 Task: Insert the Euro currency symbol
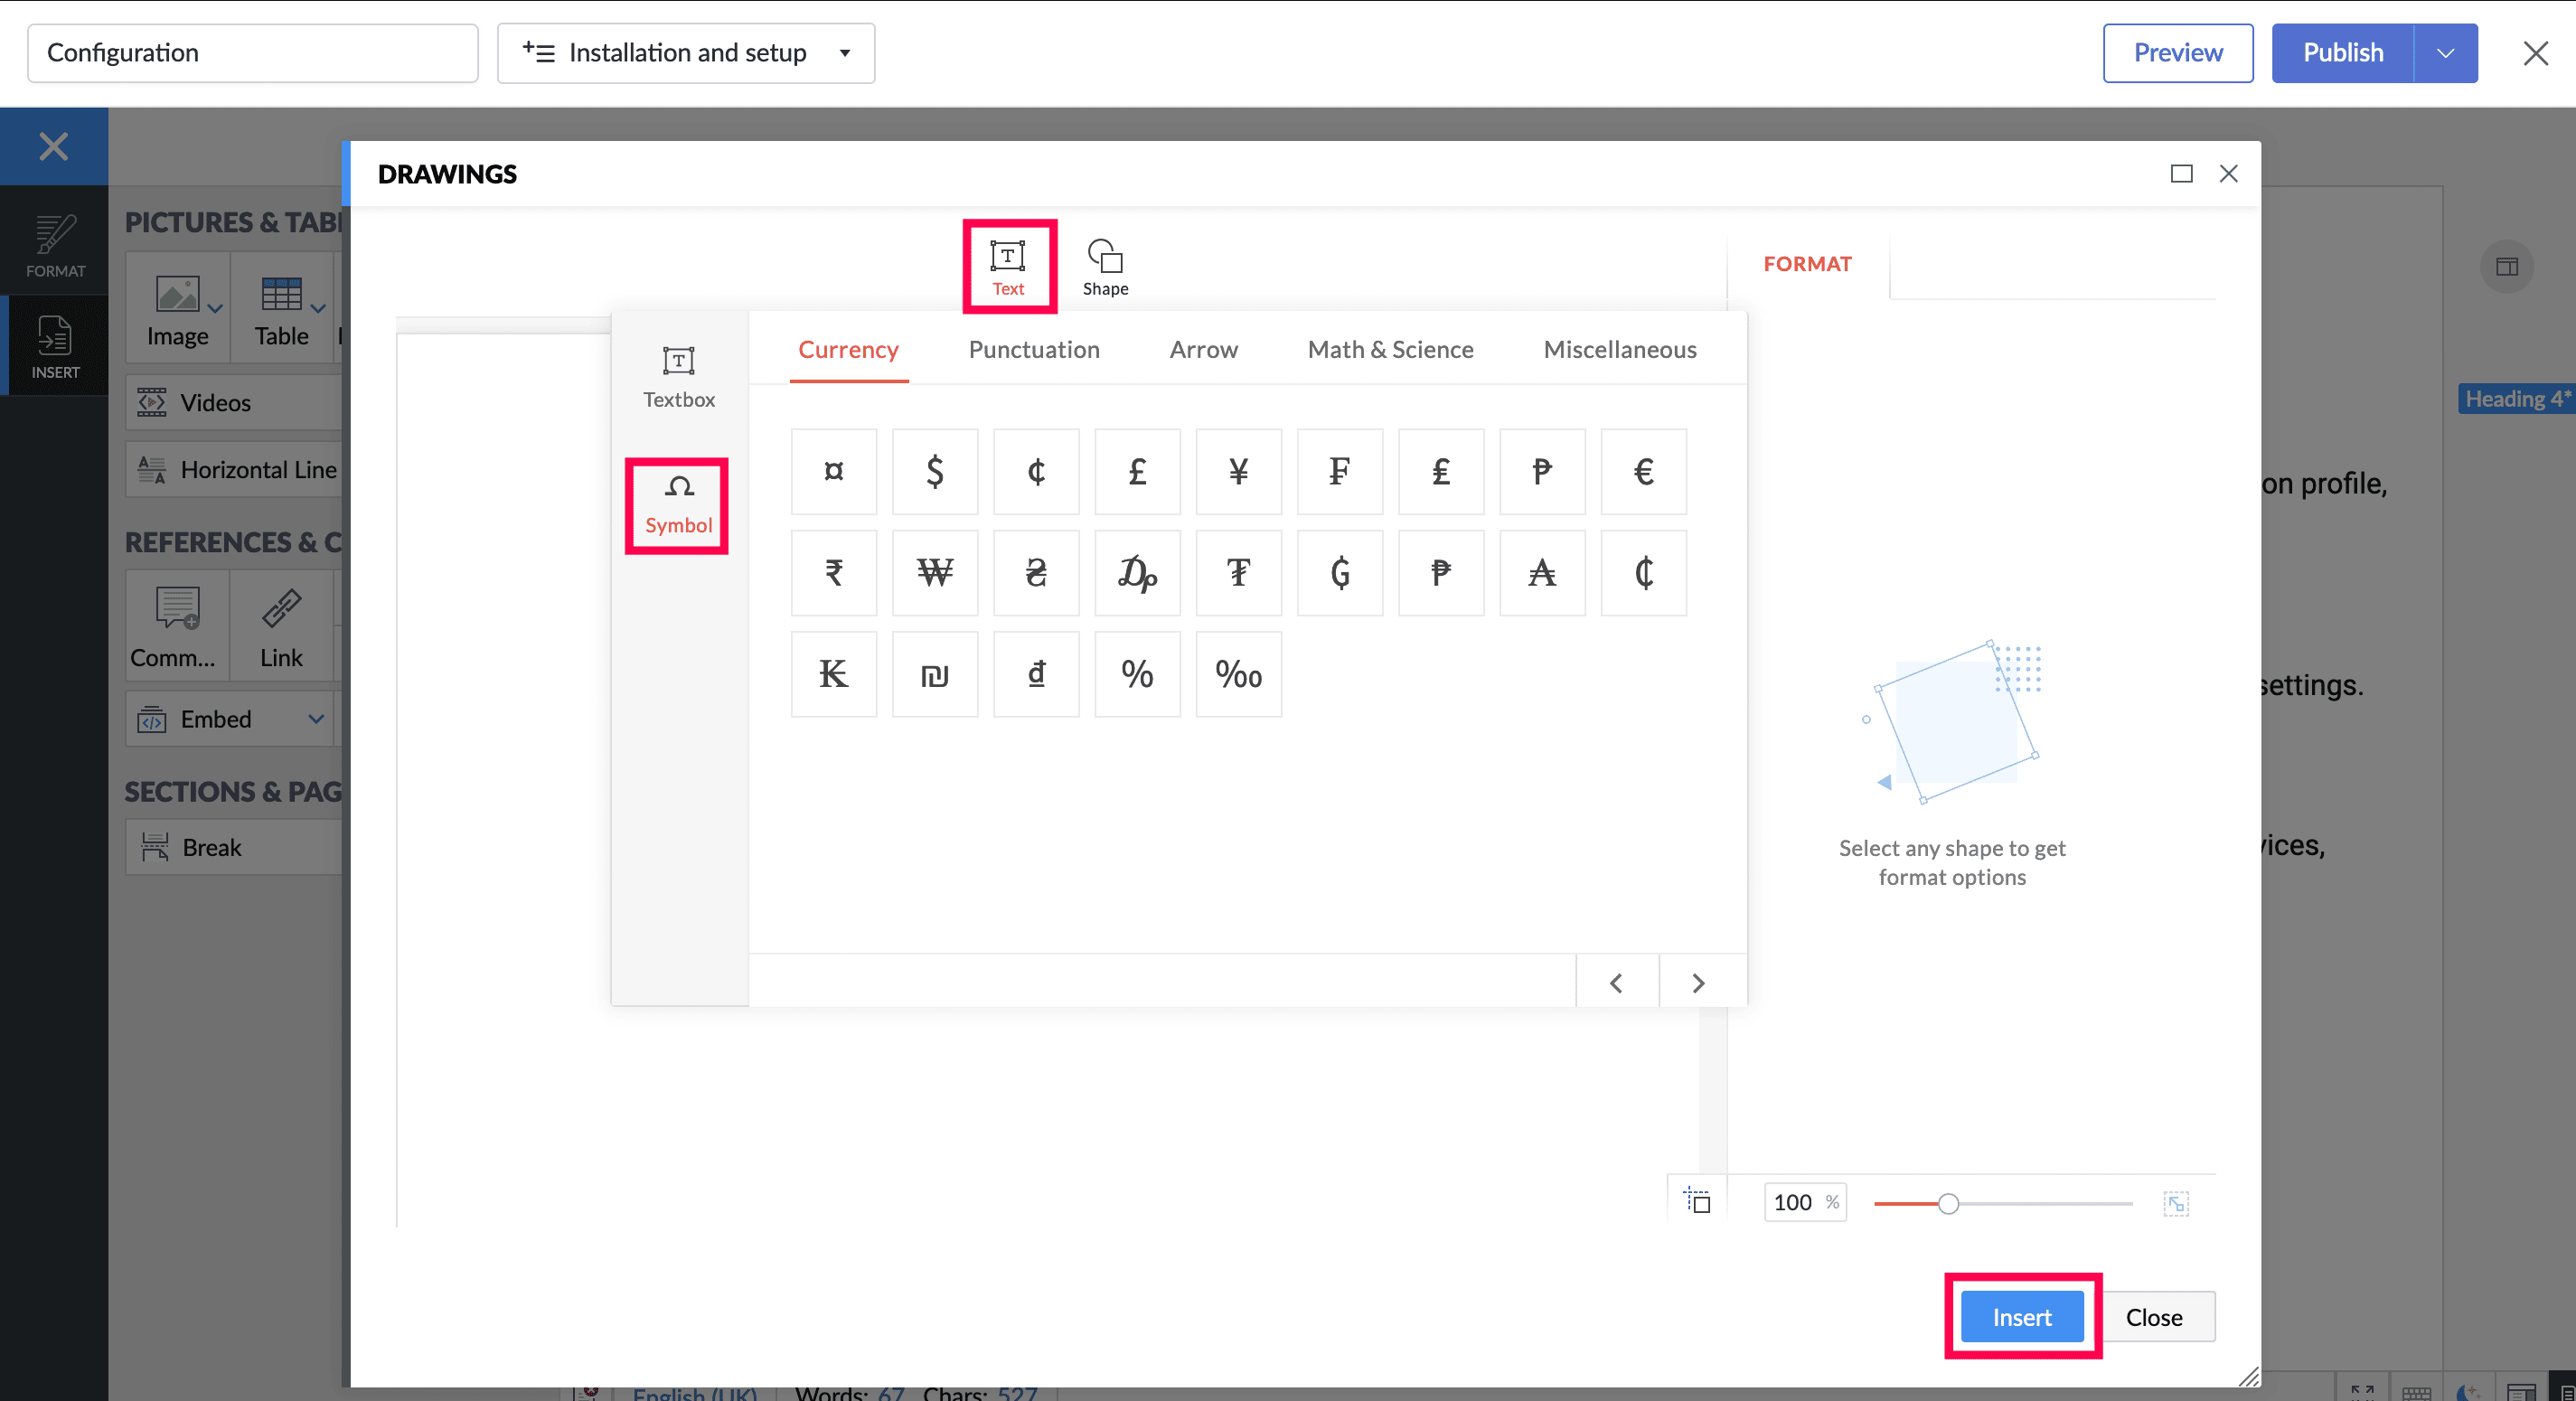(x=1643, y=472)
